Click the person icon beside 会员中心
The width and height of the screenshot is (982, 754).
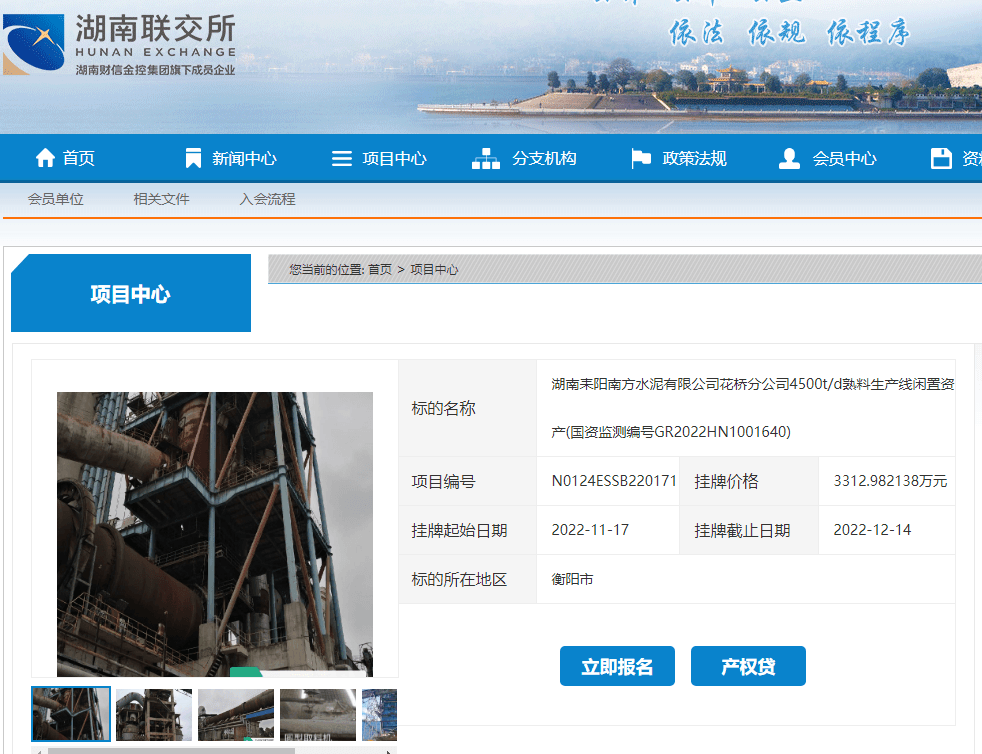pyautogui.click(x=790, y=158)
